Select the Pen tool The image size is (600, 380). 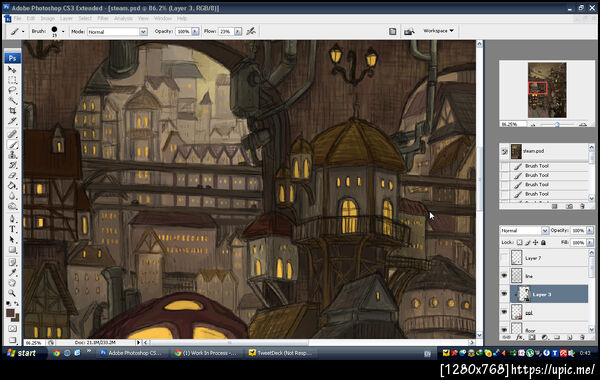click(12, 219)
